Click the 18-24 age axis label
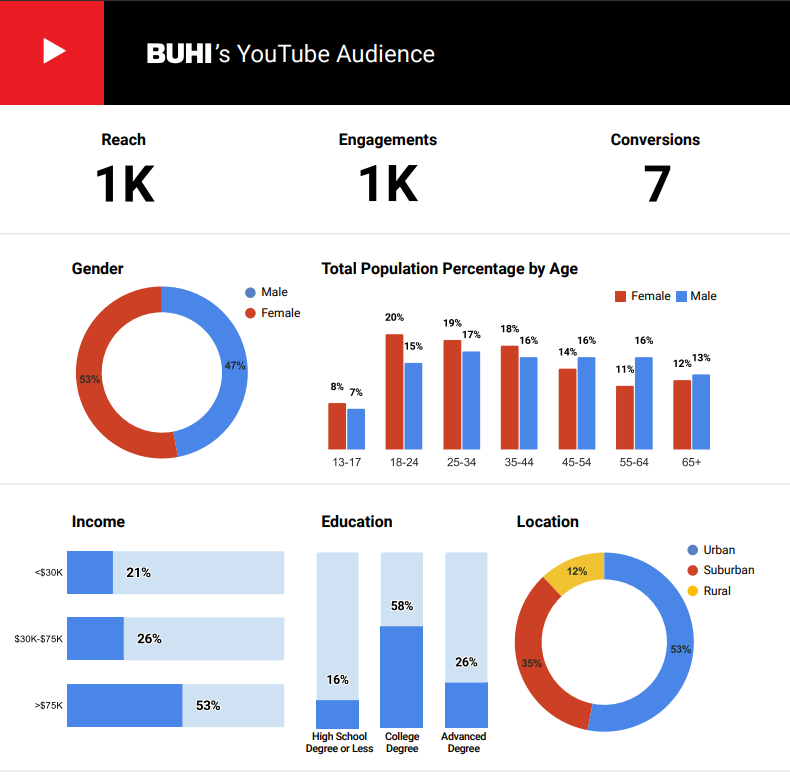This screenshot has height=778, width=790. pos(404,462)
